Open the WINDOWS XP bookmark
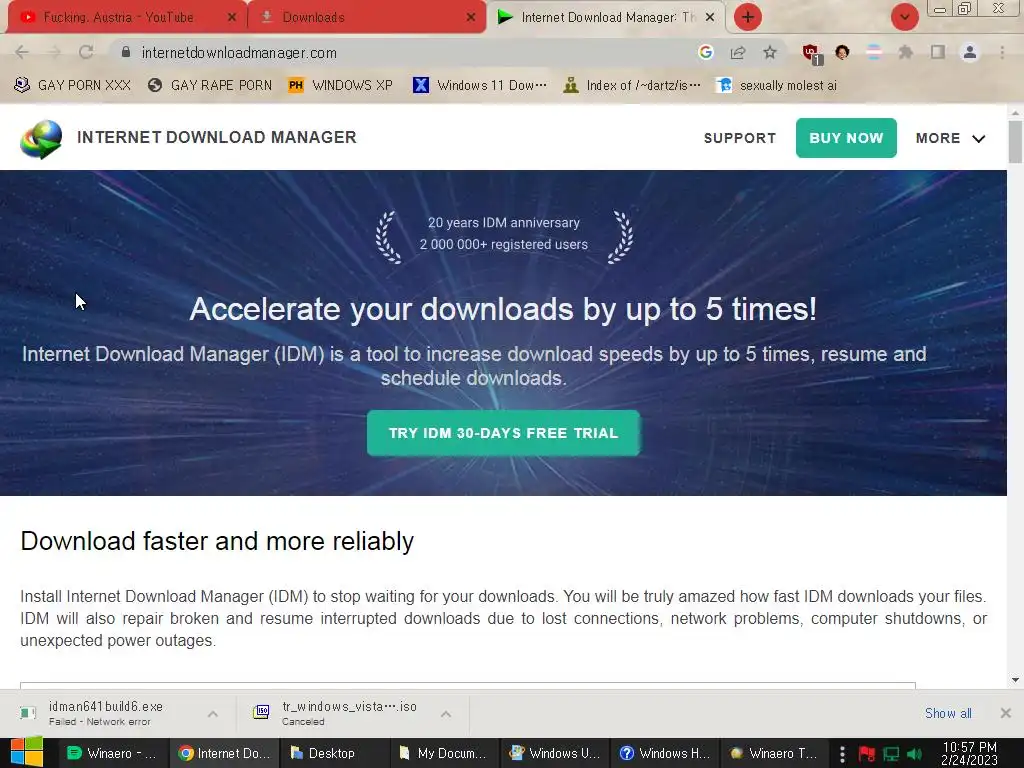The width and height of the screenshot is (1024, 768). pyautogui.click(x=341, y=86)
